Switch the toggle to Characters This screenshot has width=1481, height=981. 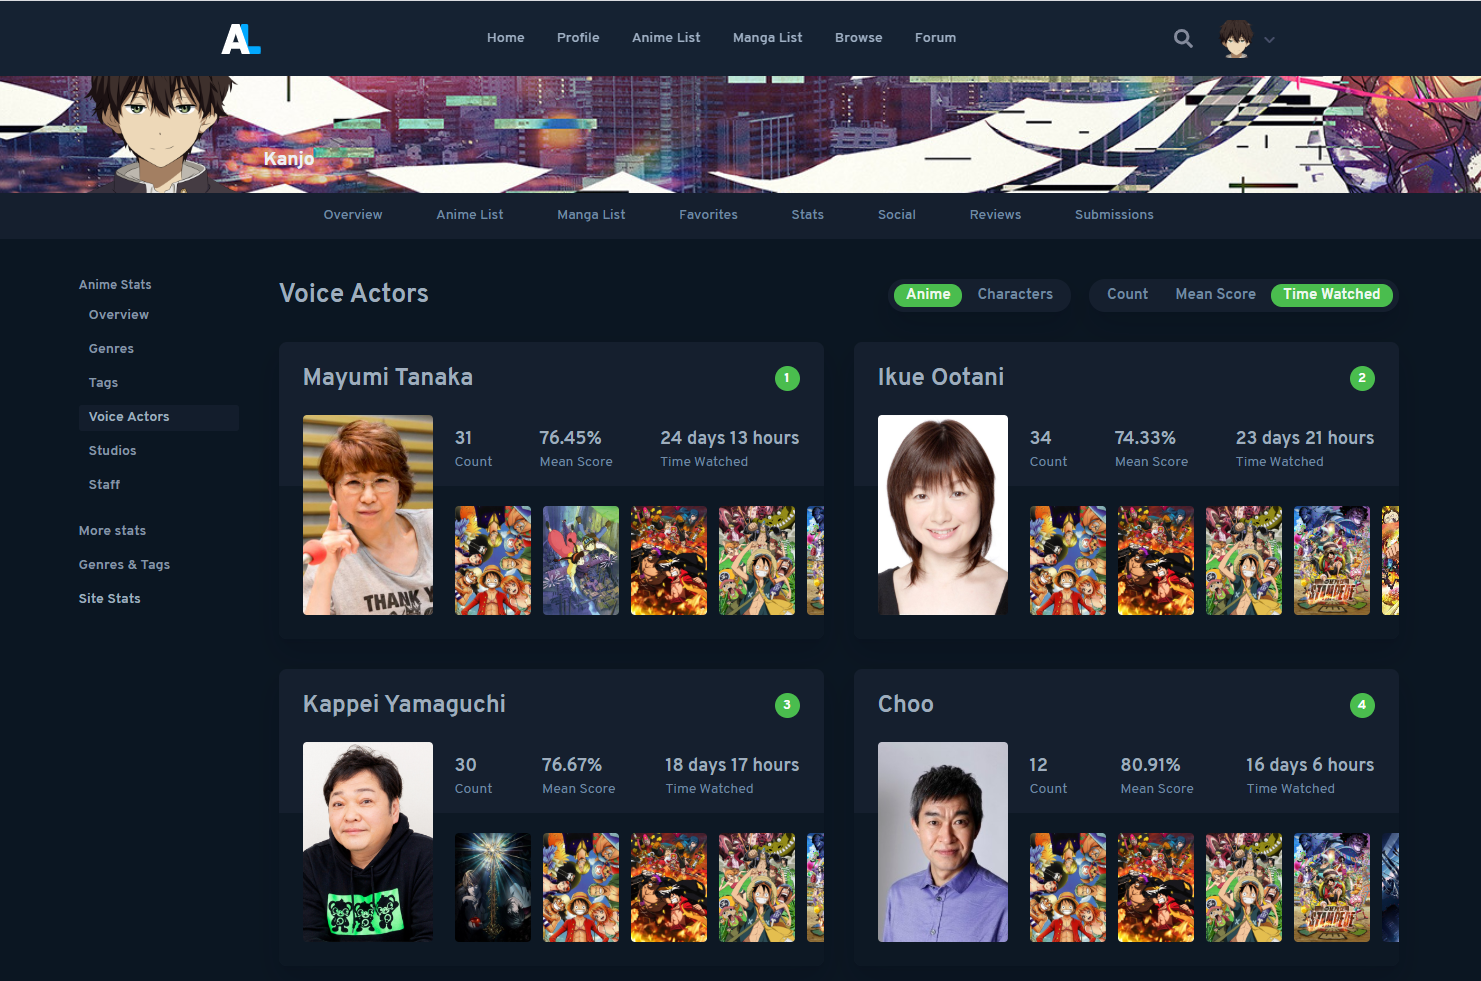pos(1014,294)
